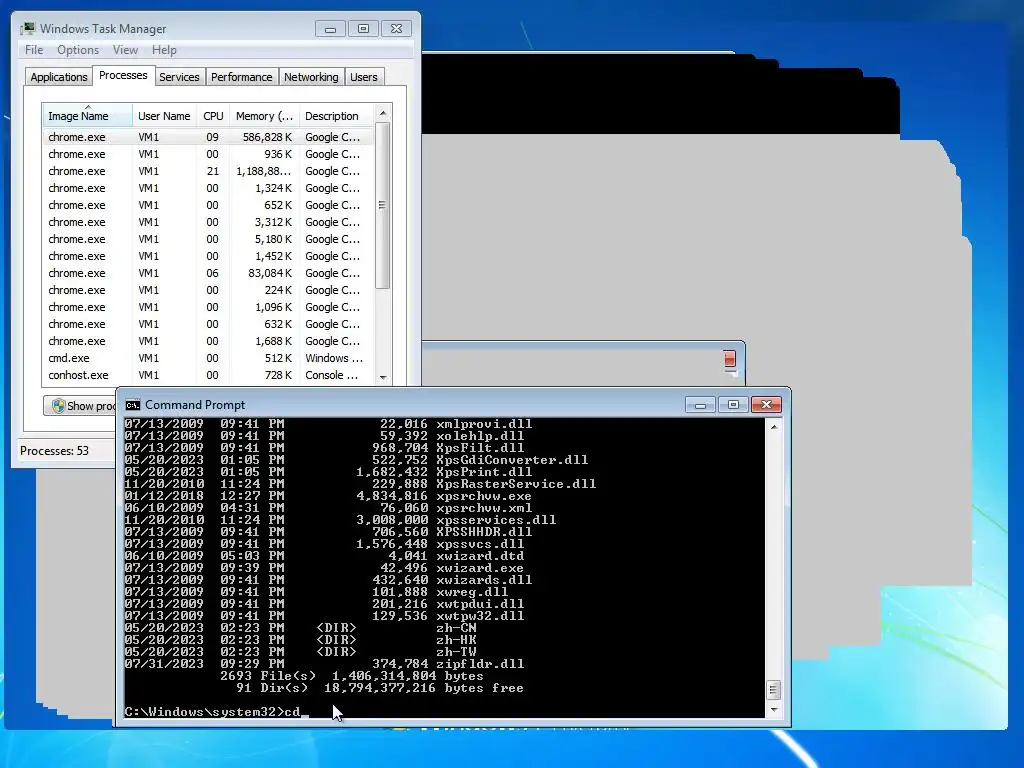Viewport: 1024px width, 768px height.
Task: Click the '2693 File(s)' summary line
Action: click(352, 676)
